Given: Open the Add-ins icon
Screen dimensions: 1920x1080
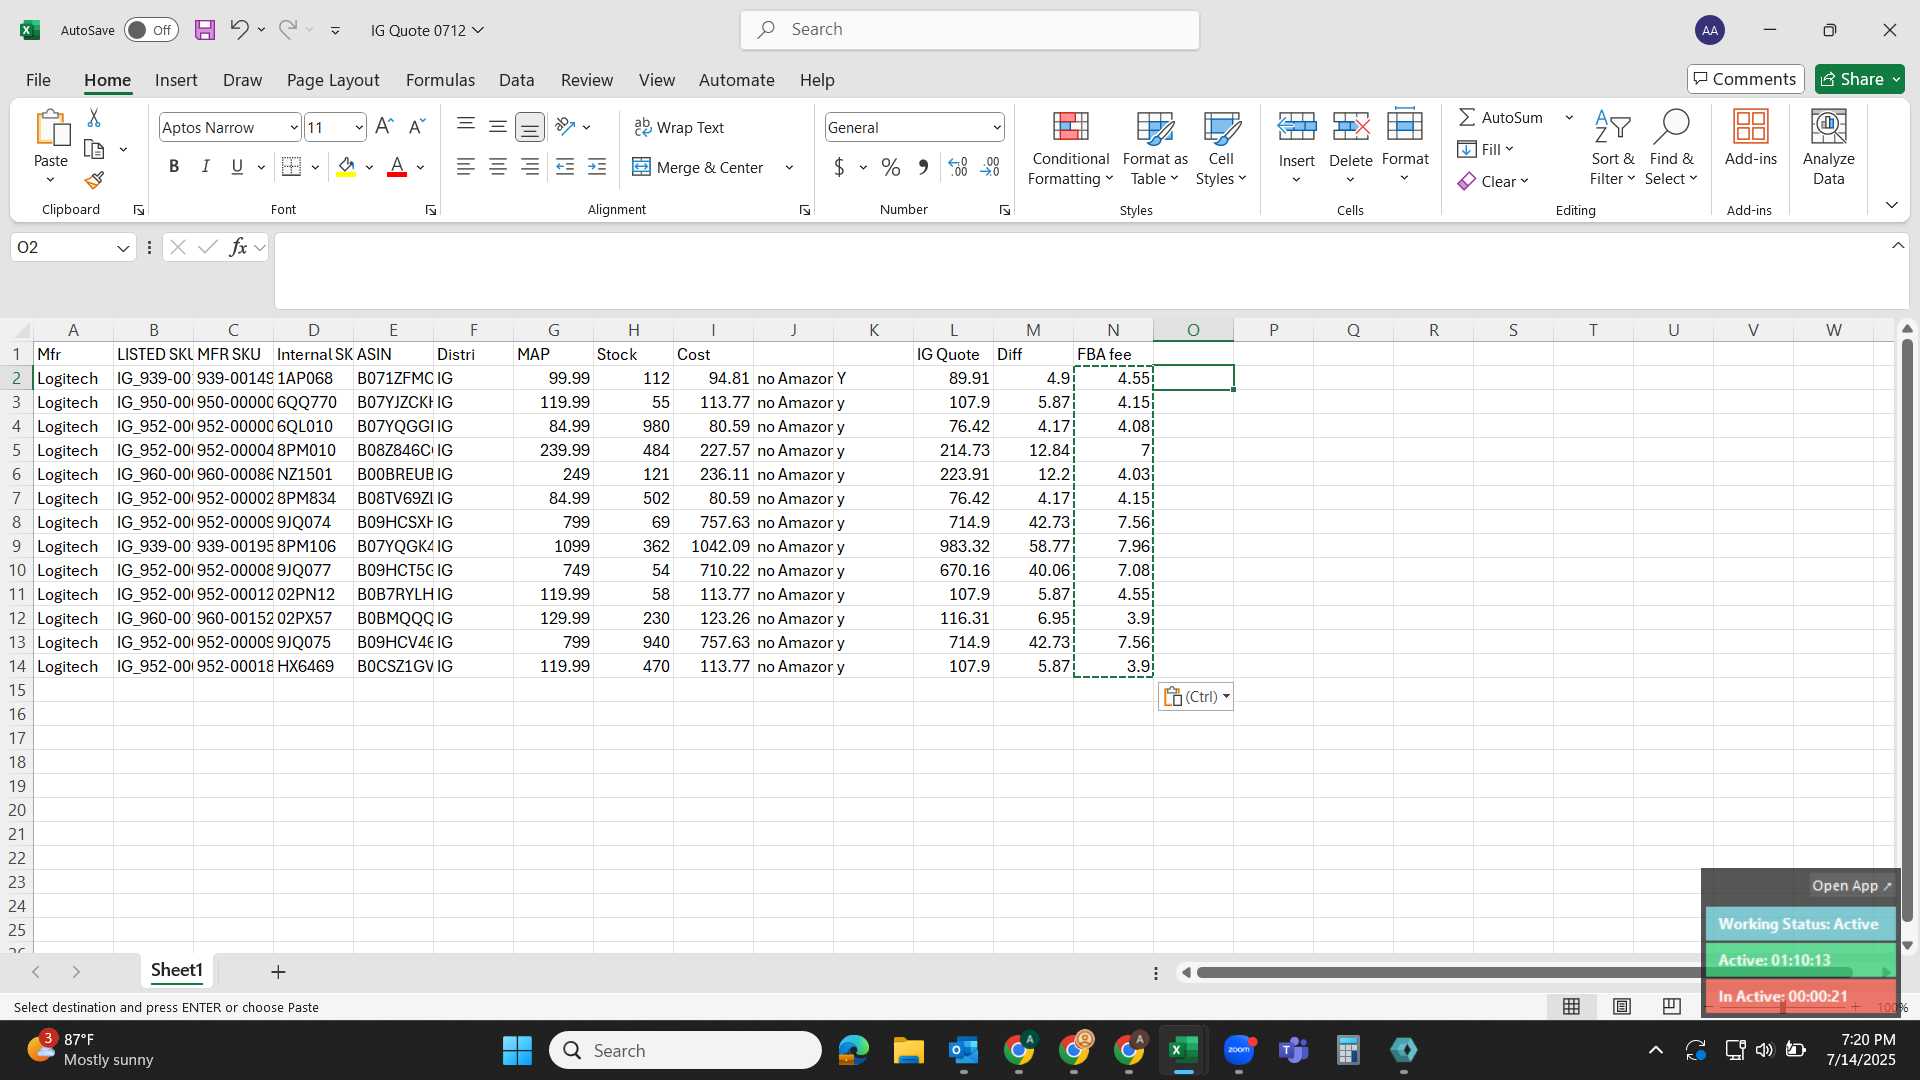Looking at the screenshot, I should pyautogui.click(x=1751, y=138).
